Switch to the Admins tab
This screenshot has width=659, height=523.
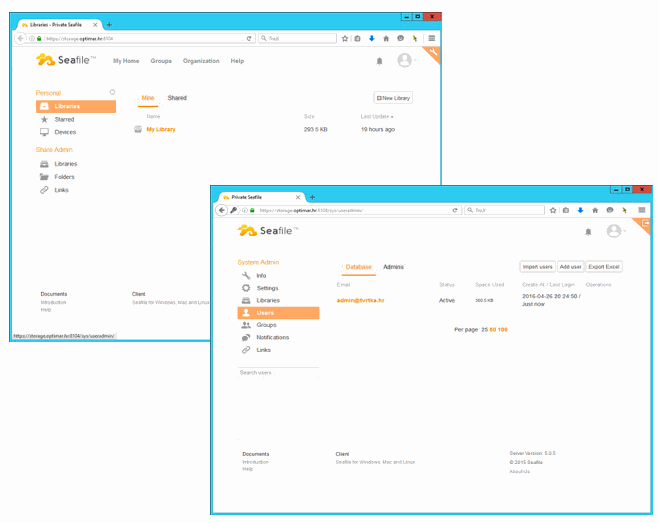coord(393,267)
